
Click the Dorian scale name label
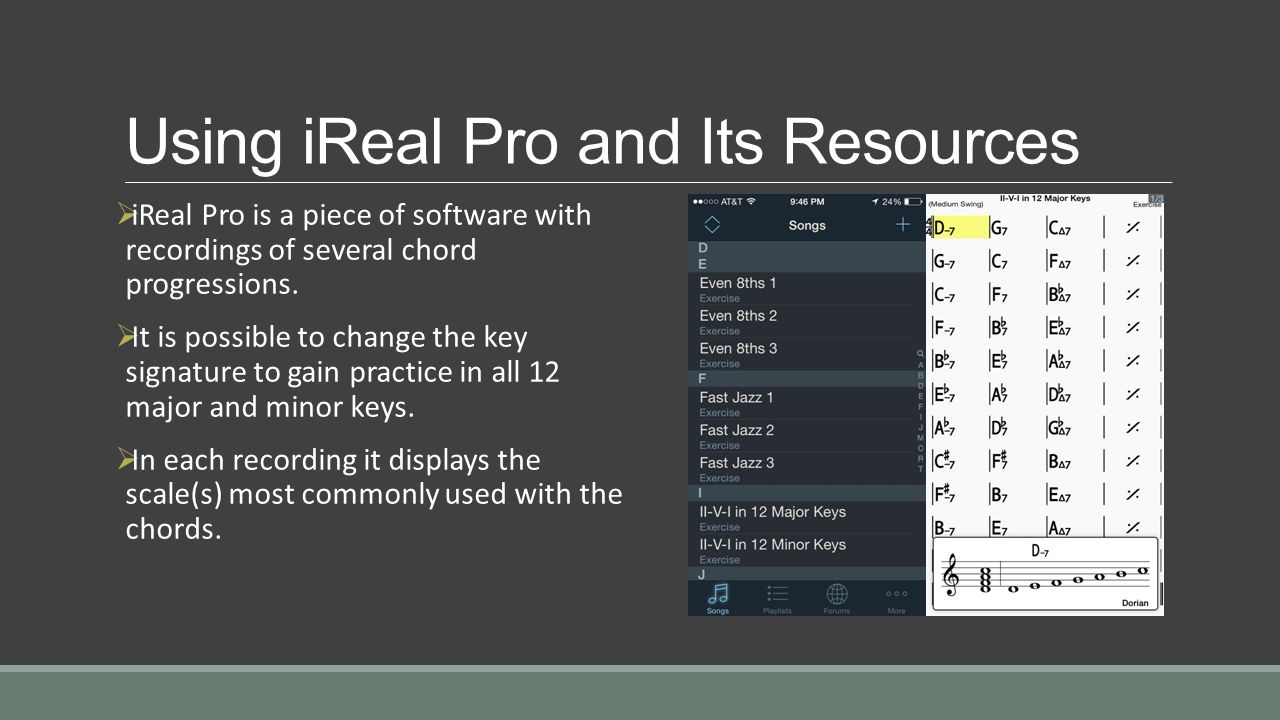pyautogui.click(x=1136, y=603)
